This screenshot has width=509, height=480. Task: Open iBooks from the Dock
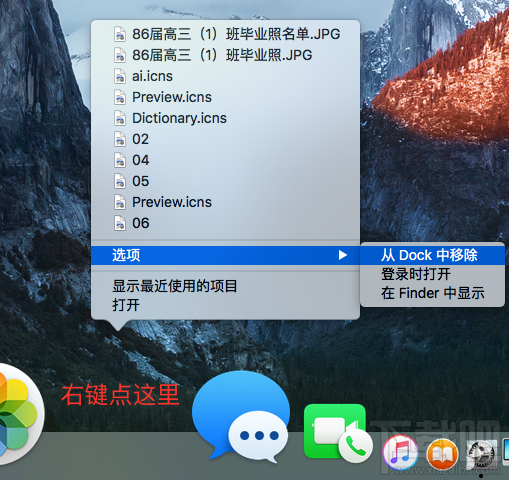[443, 454]
